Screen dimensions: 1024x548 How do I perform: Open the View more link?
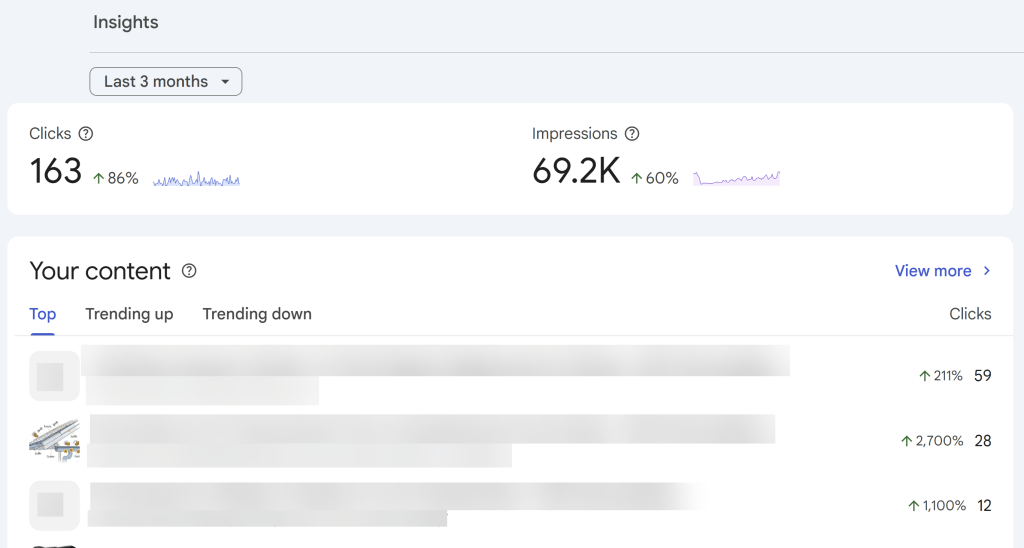click(x=933, y=271)
